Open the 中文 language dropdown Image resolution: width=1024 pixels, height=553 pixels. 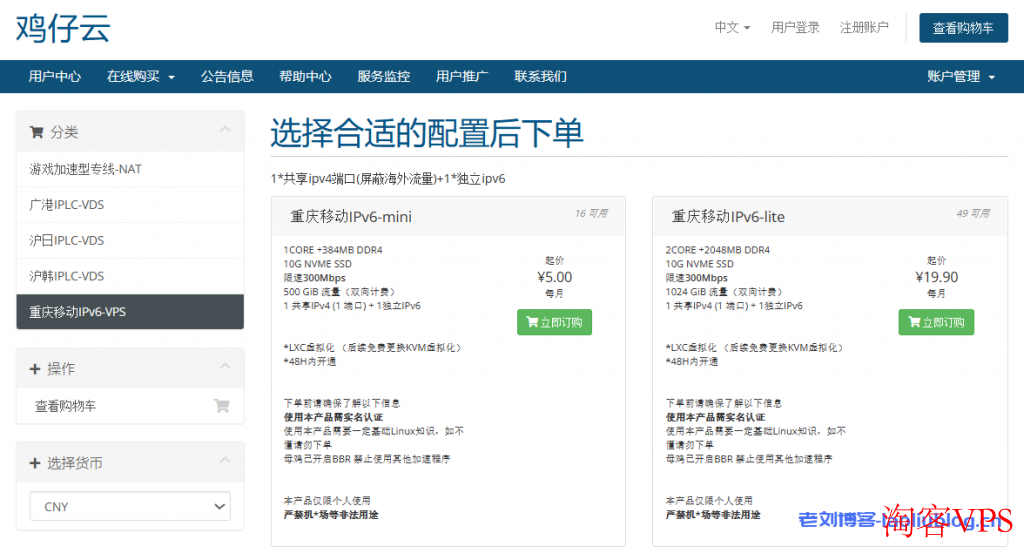pyautogui.click(x=732, y=27)
